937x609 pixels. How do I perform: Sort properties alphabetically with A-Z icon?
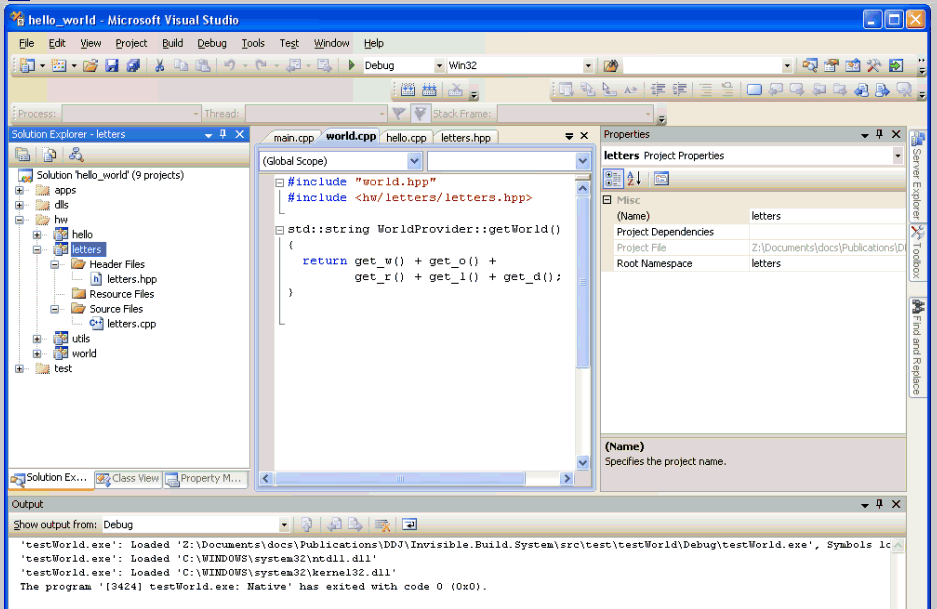click(x=634, y=179)
